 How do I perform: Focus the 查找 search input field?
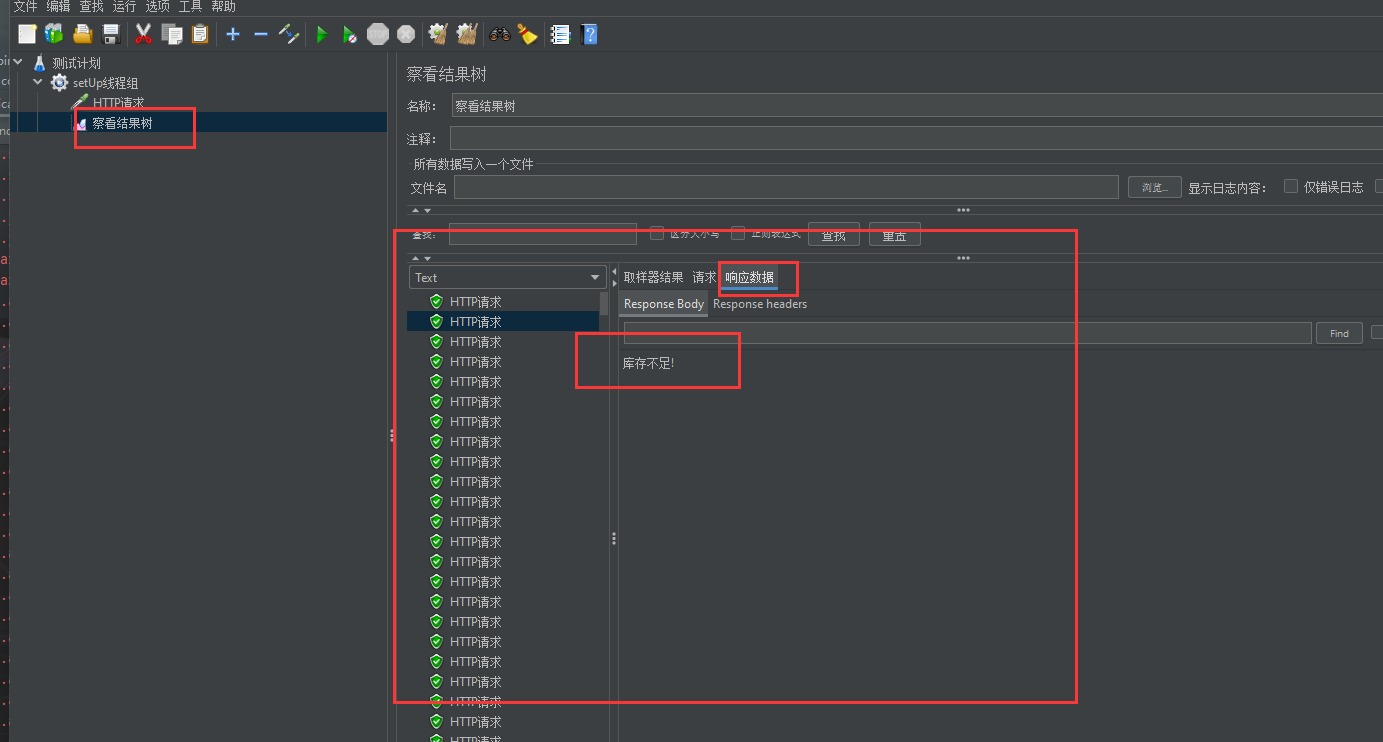click(543, 234)
